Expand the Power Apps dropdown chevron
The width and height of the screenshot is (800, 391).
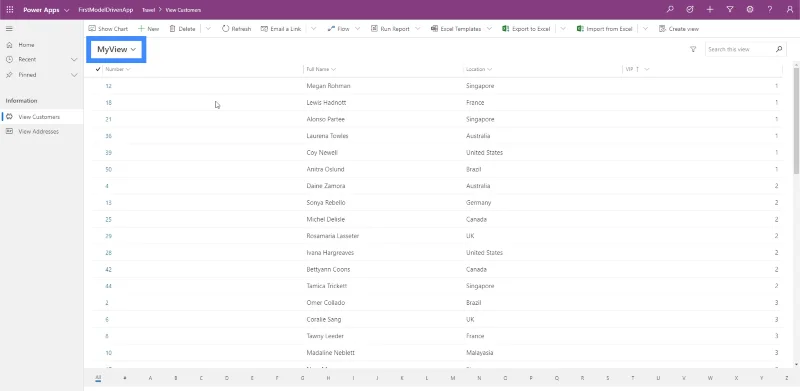pyautogui.click(x=67, y=10)
